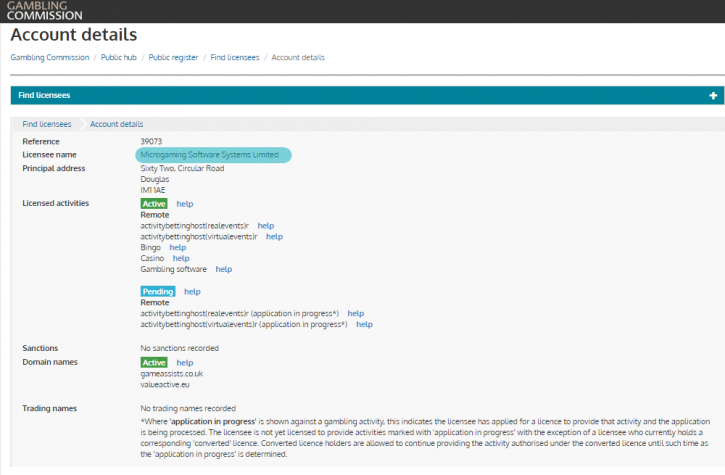Click the Sanctions field label

click(x=40, y=348)
